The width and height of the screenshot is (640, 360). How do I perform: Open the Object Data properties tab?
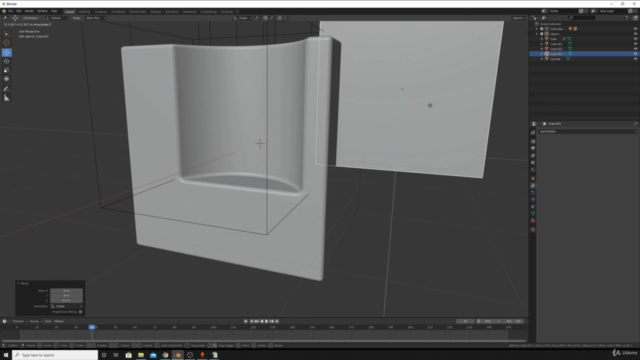533,213
